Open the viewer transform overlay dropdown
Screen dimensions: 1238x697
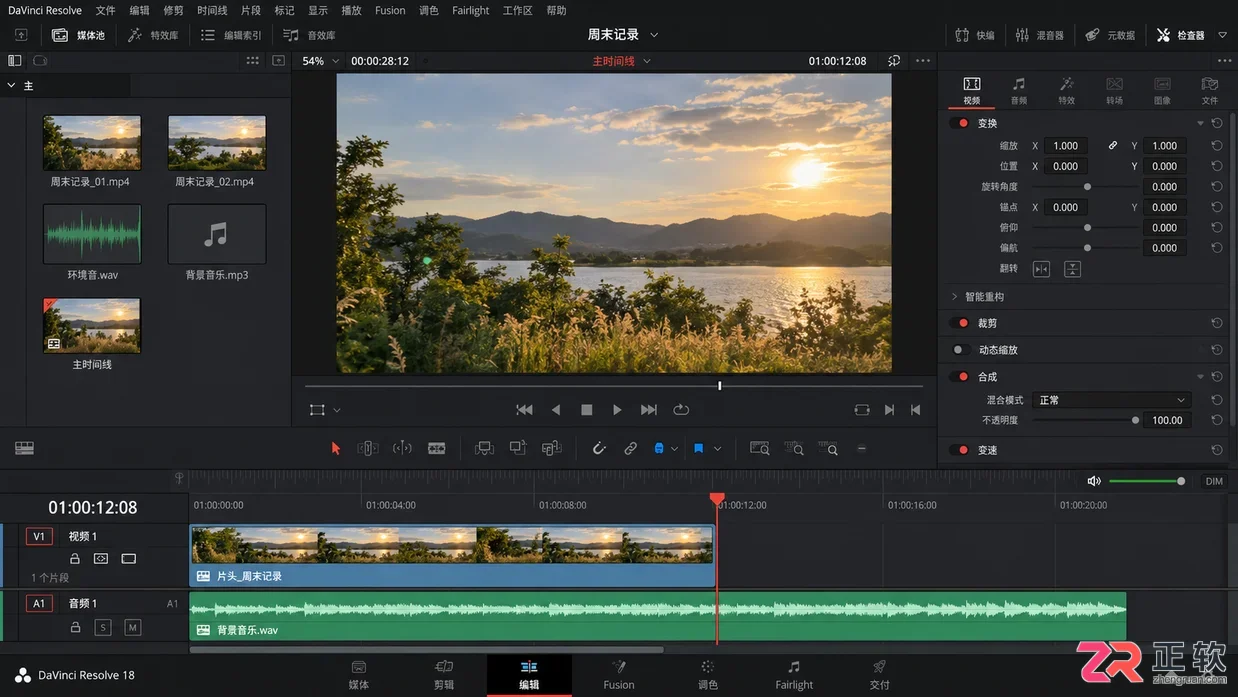tap(337, 410)
